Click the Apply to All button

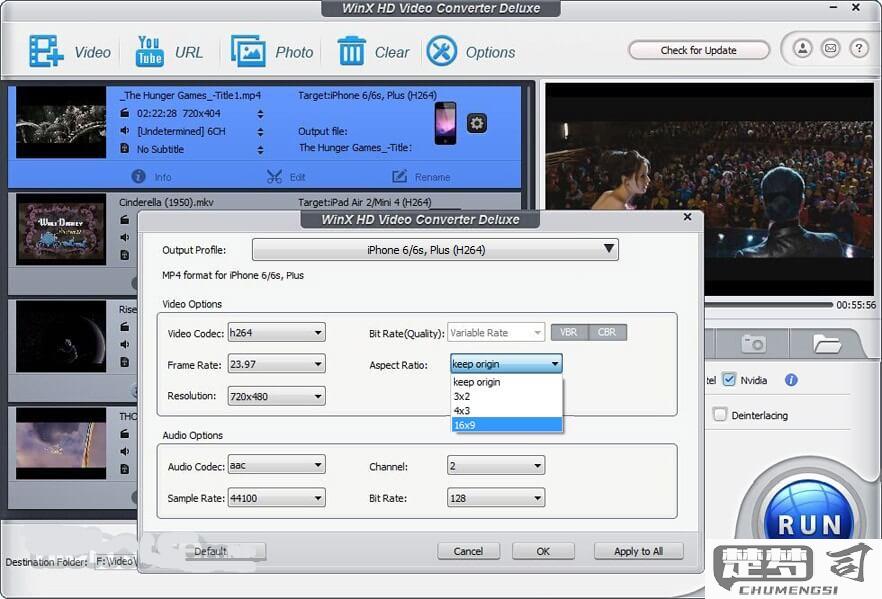(638, 551)
